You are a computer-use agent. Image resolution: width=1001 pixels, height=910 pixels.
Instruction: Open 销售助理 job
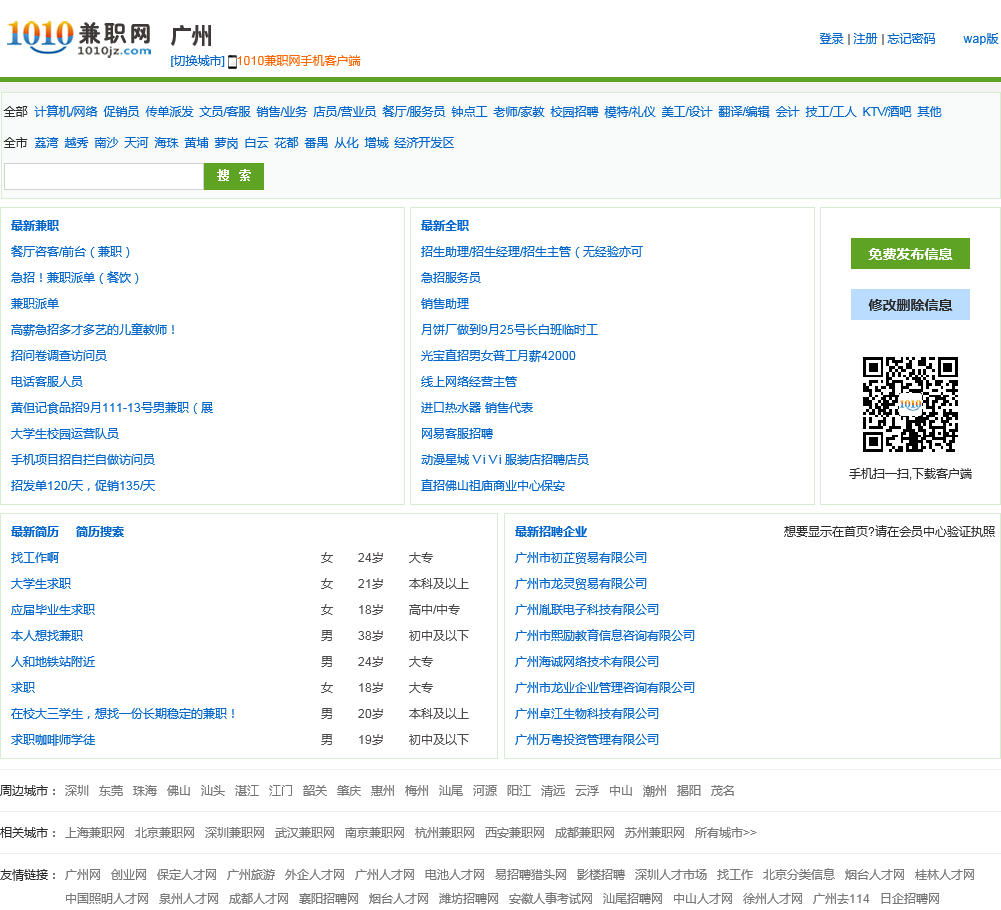click(x=445, y=303)
